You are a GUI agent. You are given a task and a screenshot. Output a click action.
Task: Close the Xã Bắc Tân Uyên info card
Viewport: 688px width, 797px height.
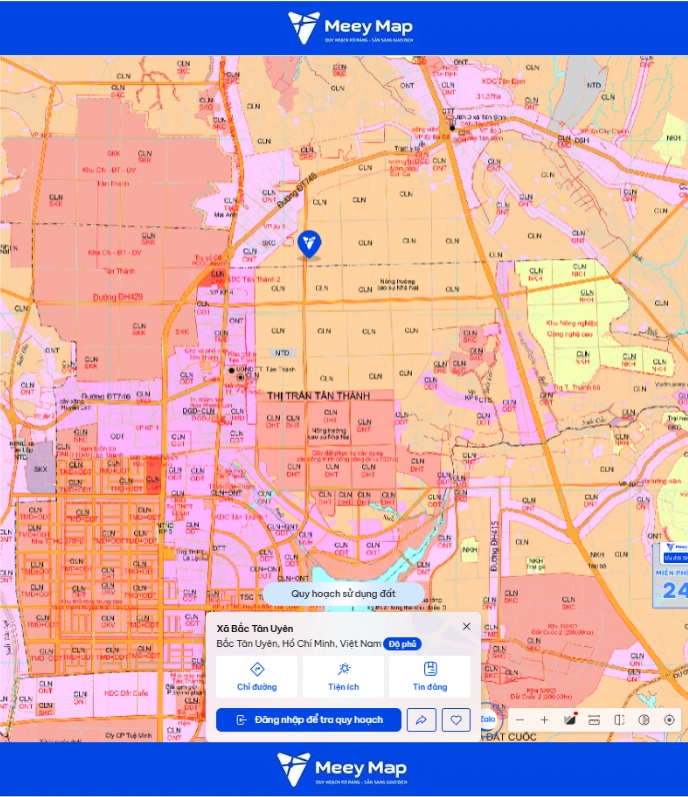(x=466, y=626)
